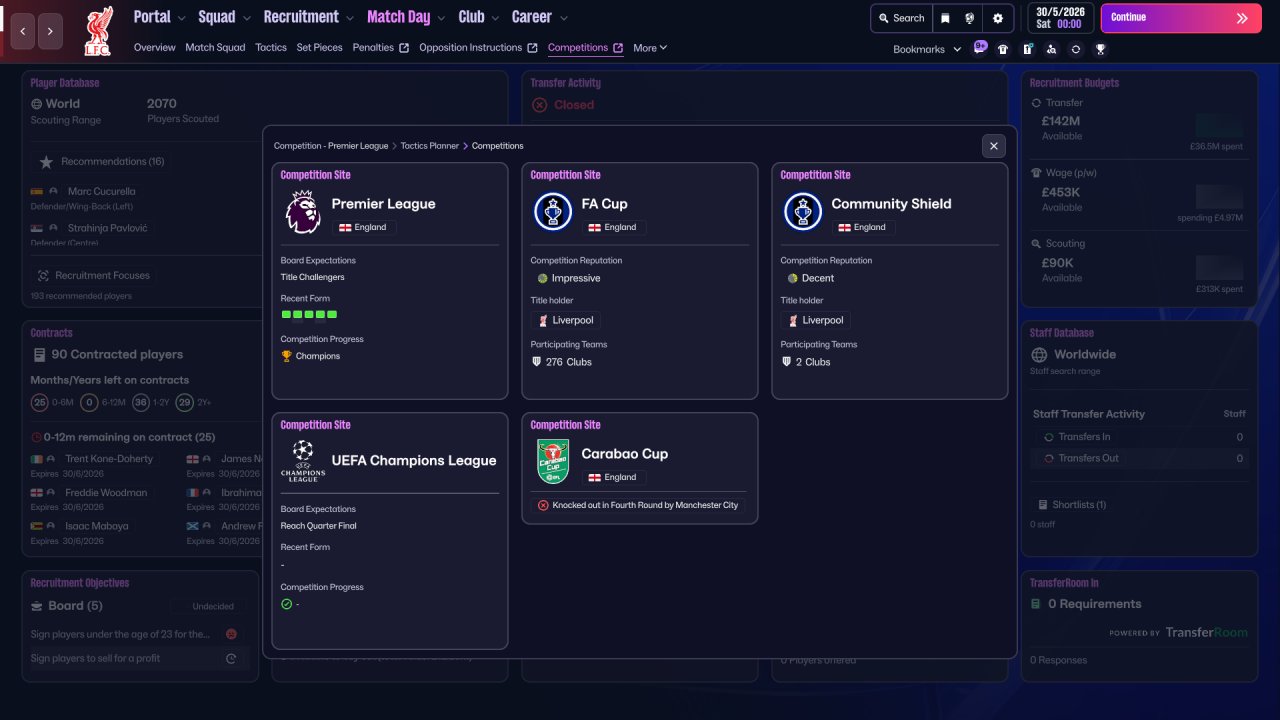
Task: Expand the Club menu chevron
Action: pyautogui.click(x=494, y=18)
